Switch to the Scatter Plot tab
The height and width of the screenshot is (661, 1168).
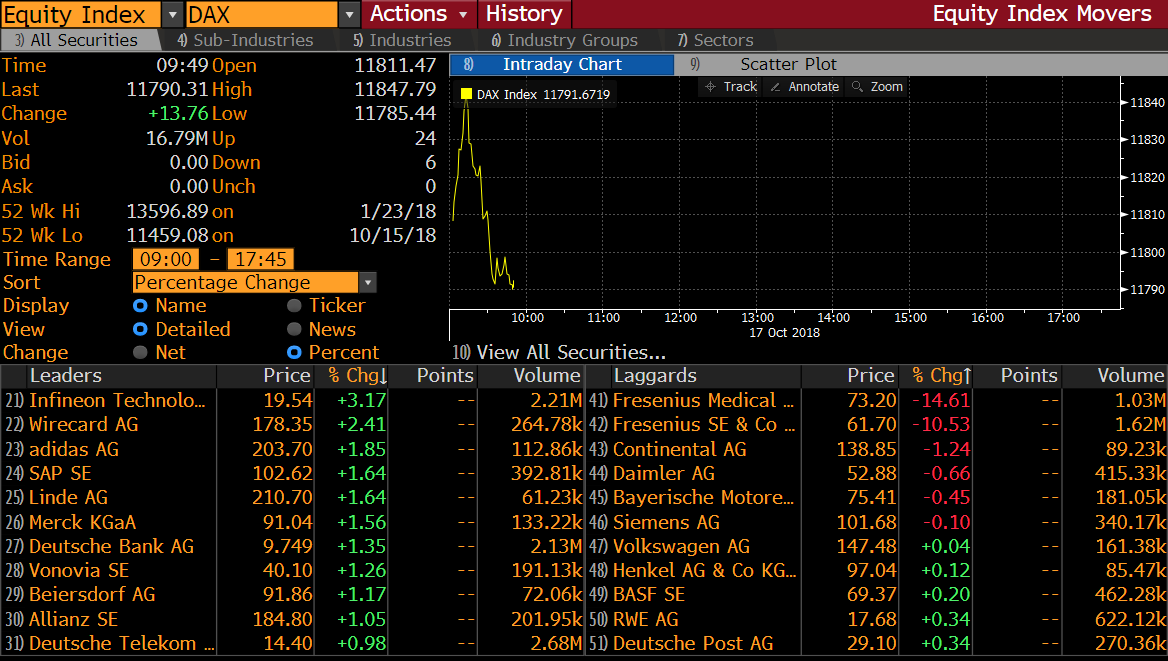[x=788, y=64]
